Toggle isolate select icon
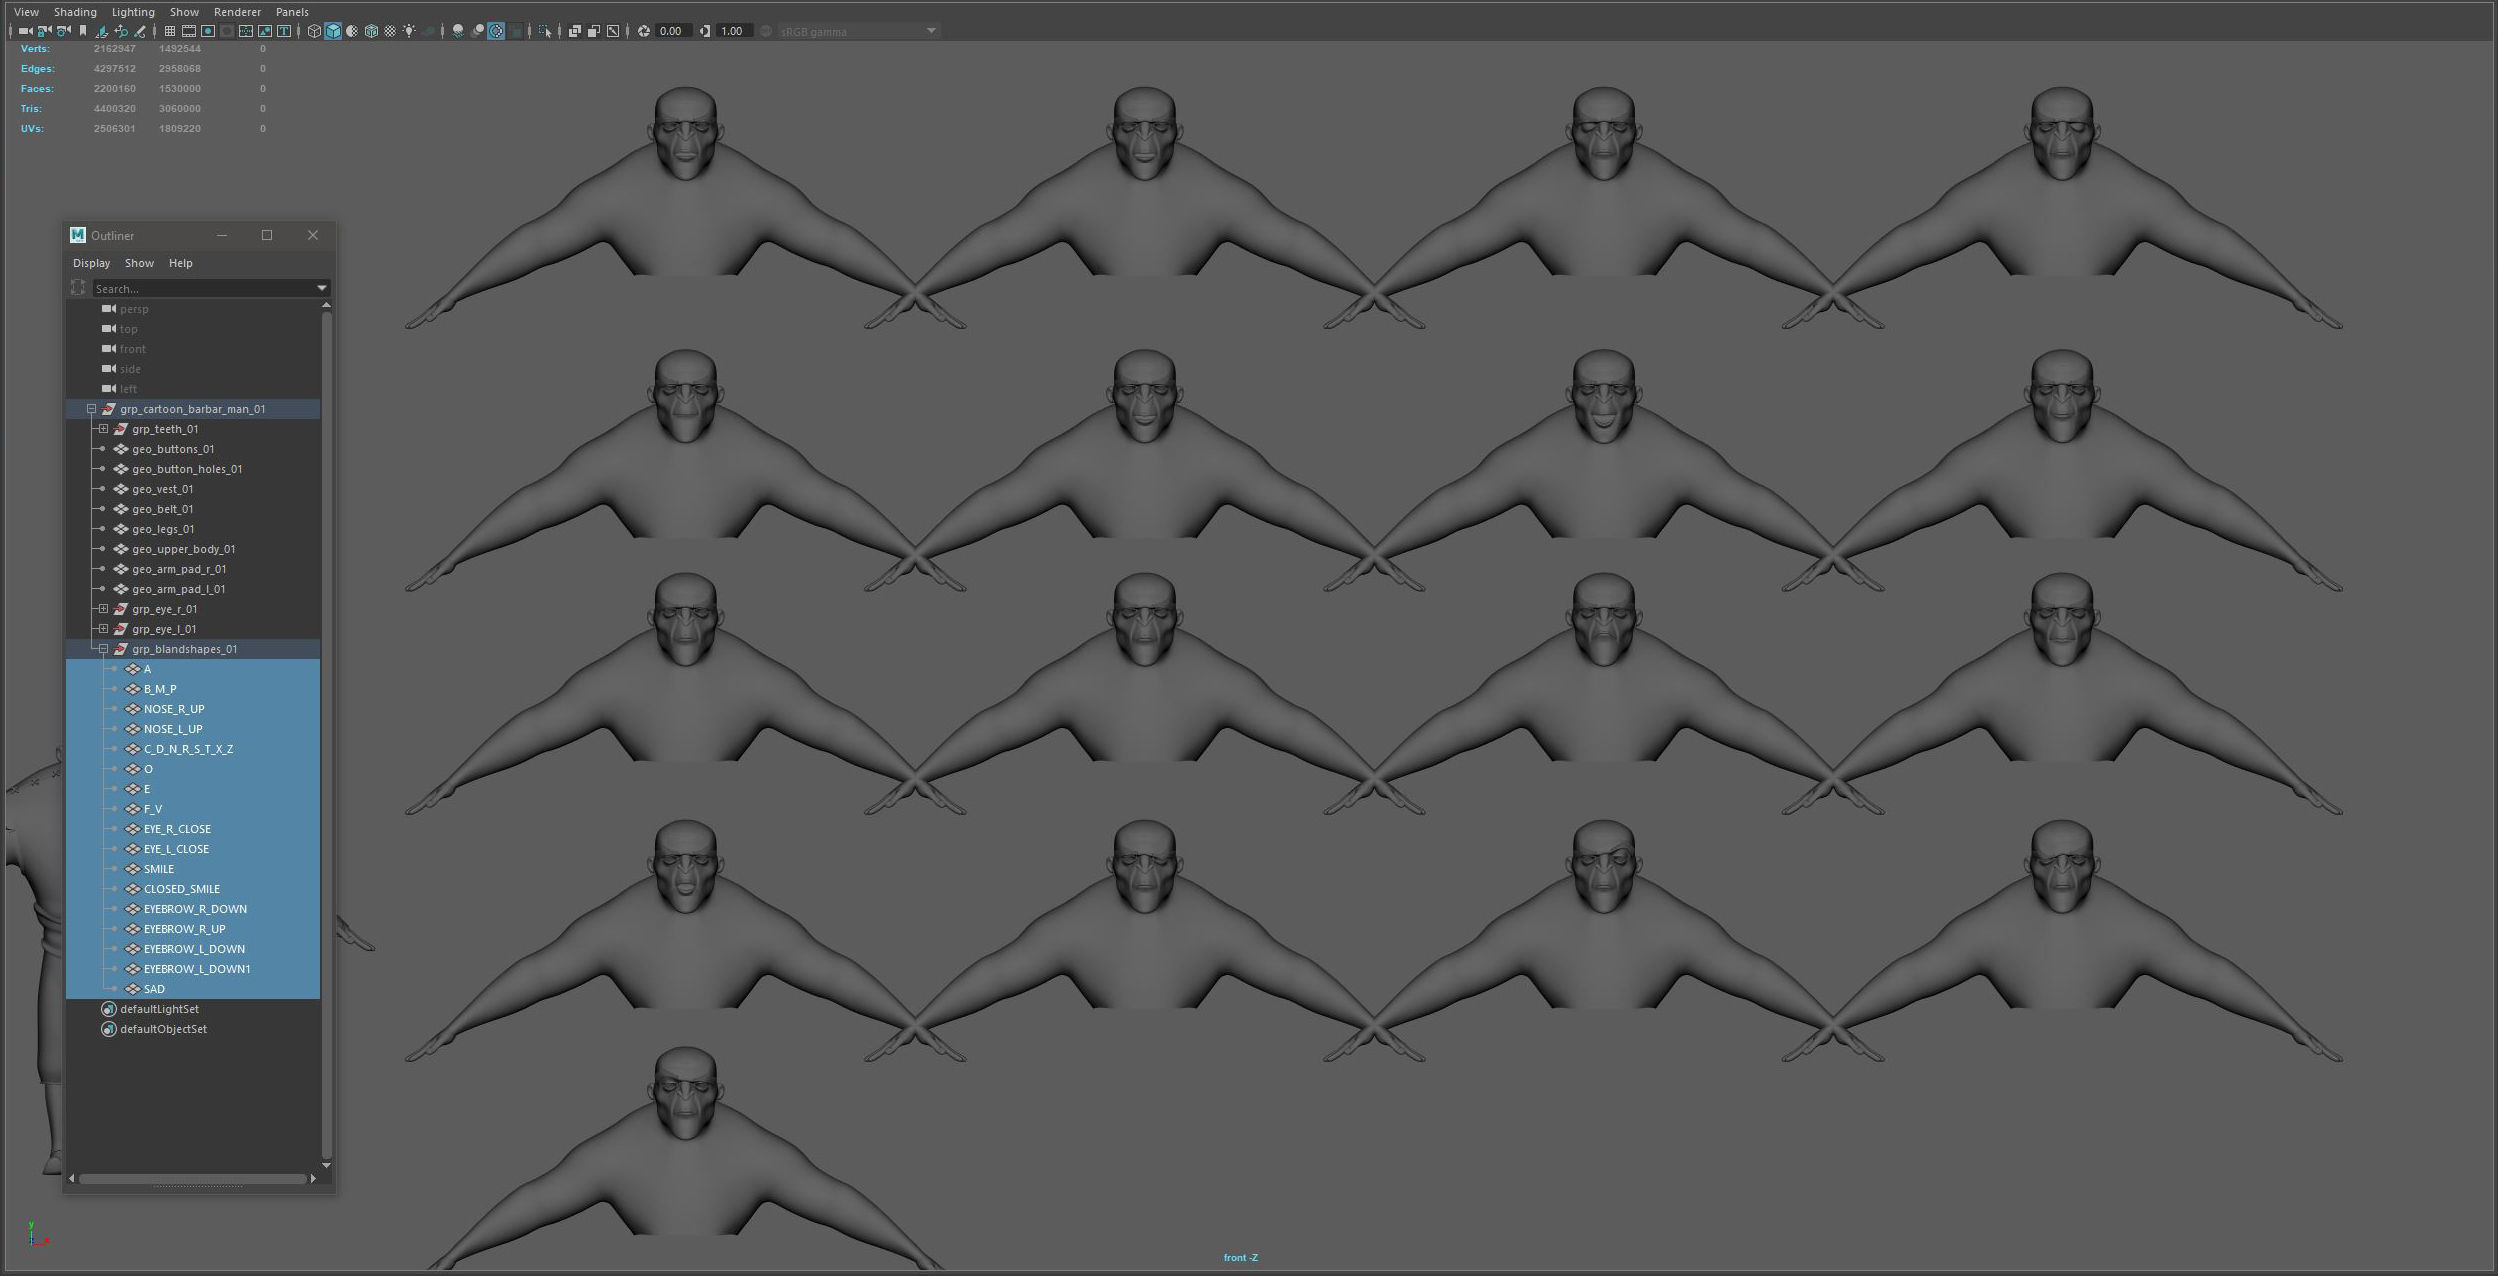Viewport: 2498px width, 1276px height. point(545,31)
